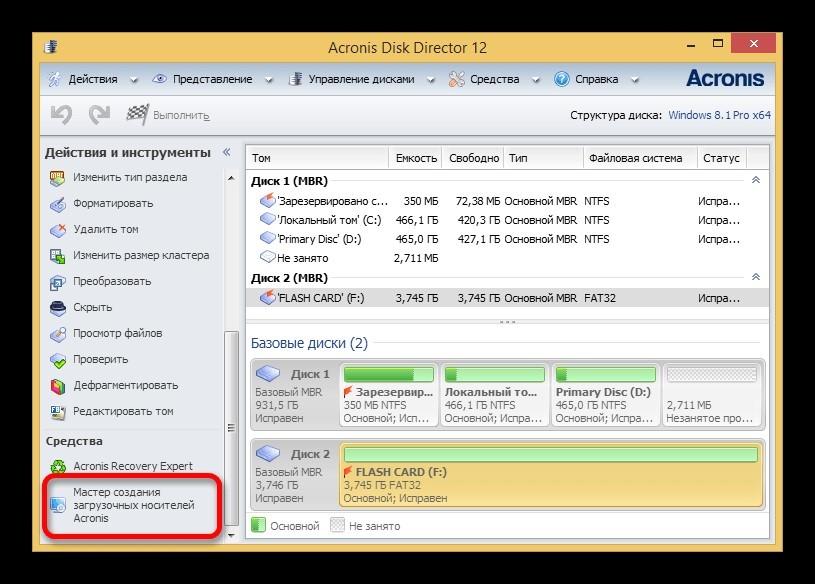Click the Redo arrow icon in toolbar
Image resolution: width=815 pixels, height=584 pixels.
tap(99, 115)
